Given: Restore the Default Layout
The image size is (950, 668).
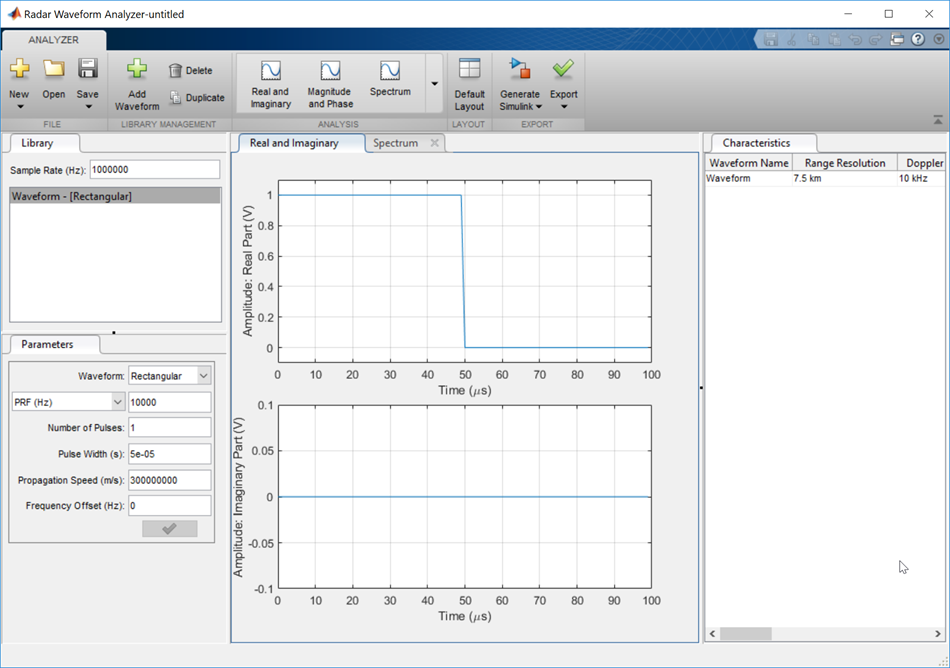Looking at the screenshot, I should point(469,82).
